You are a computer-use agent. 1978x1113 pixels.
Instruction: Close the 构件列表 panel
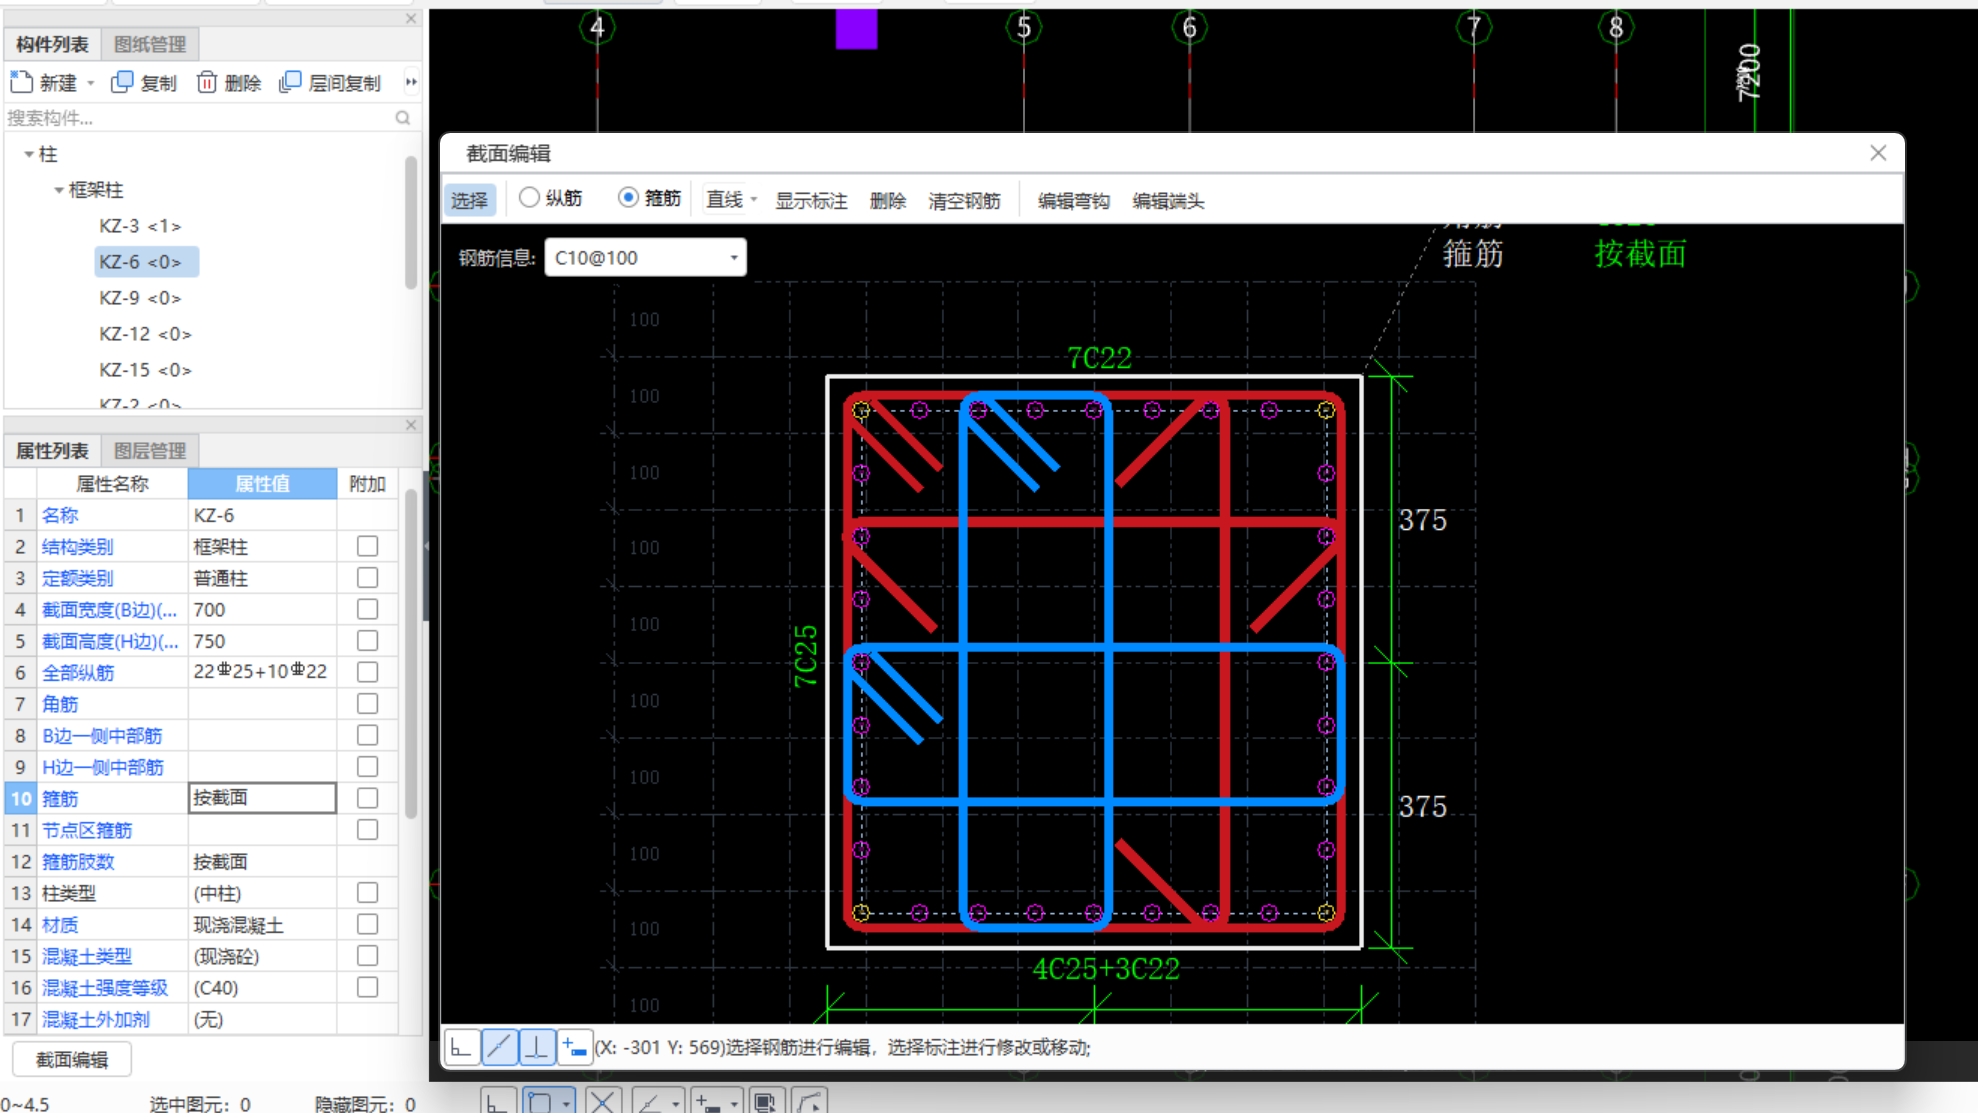(411, 18)
